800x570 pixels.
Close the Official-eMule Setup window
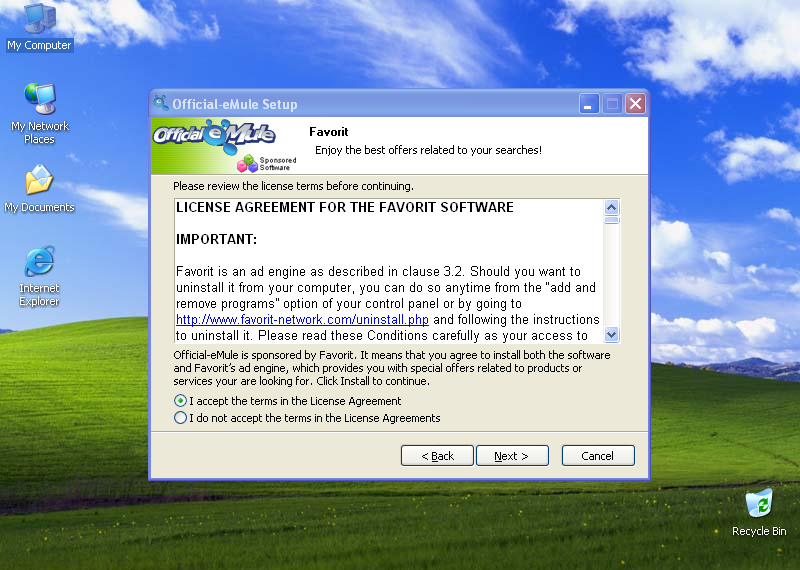tap(635, 104)
